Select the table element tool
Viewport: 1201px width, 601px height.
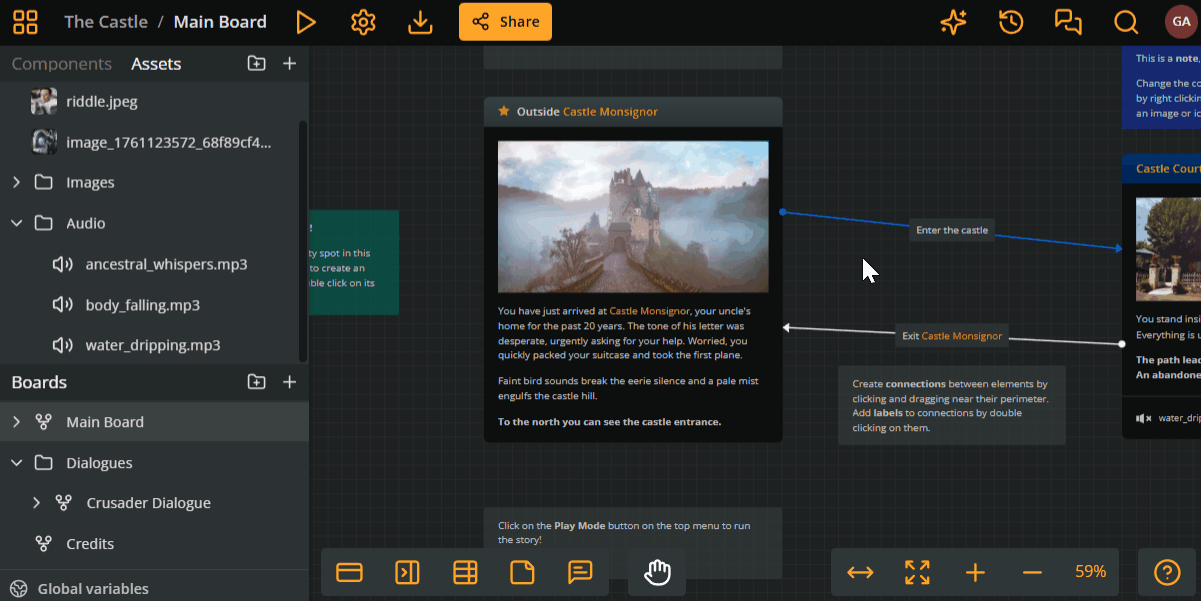coord(465,572)
